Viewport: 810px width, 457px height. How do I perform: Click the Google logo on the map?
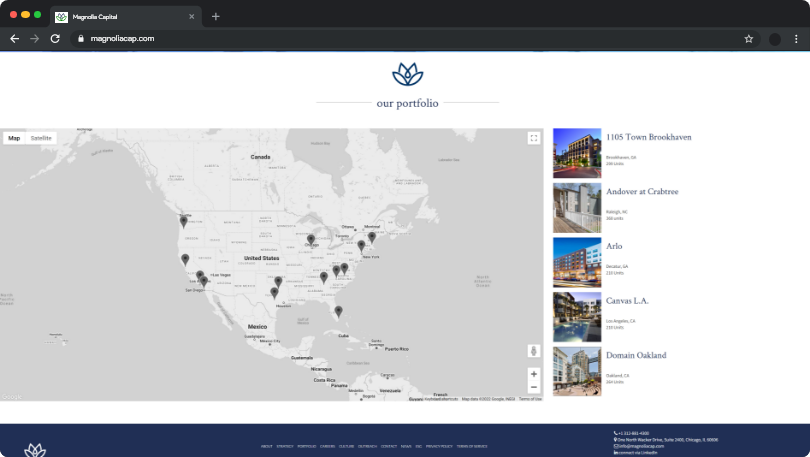click(x=11, y=397)
